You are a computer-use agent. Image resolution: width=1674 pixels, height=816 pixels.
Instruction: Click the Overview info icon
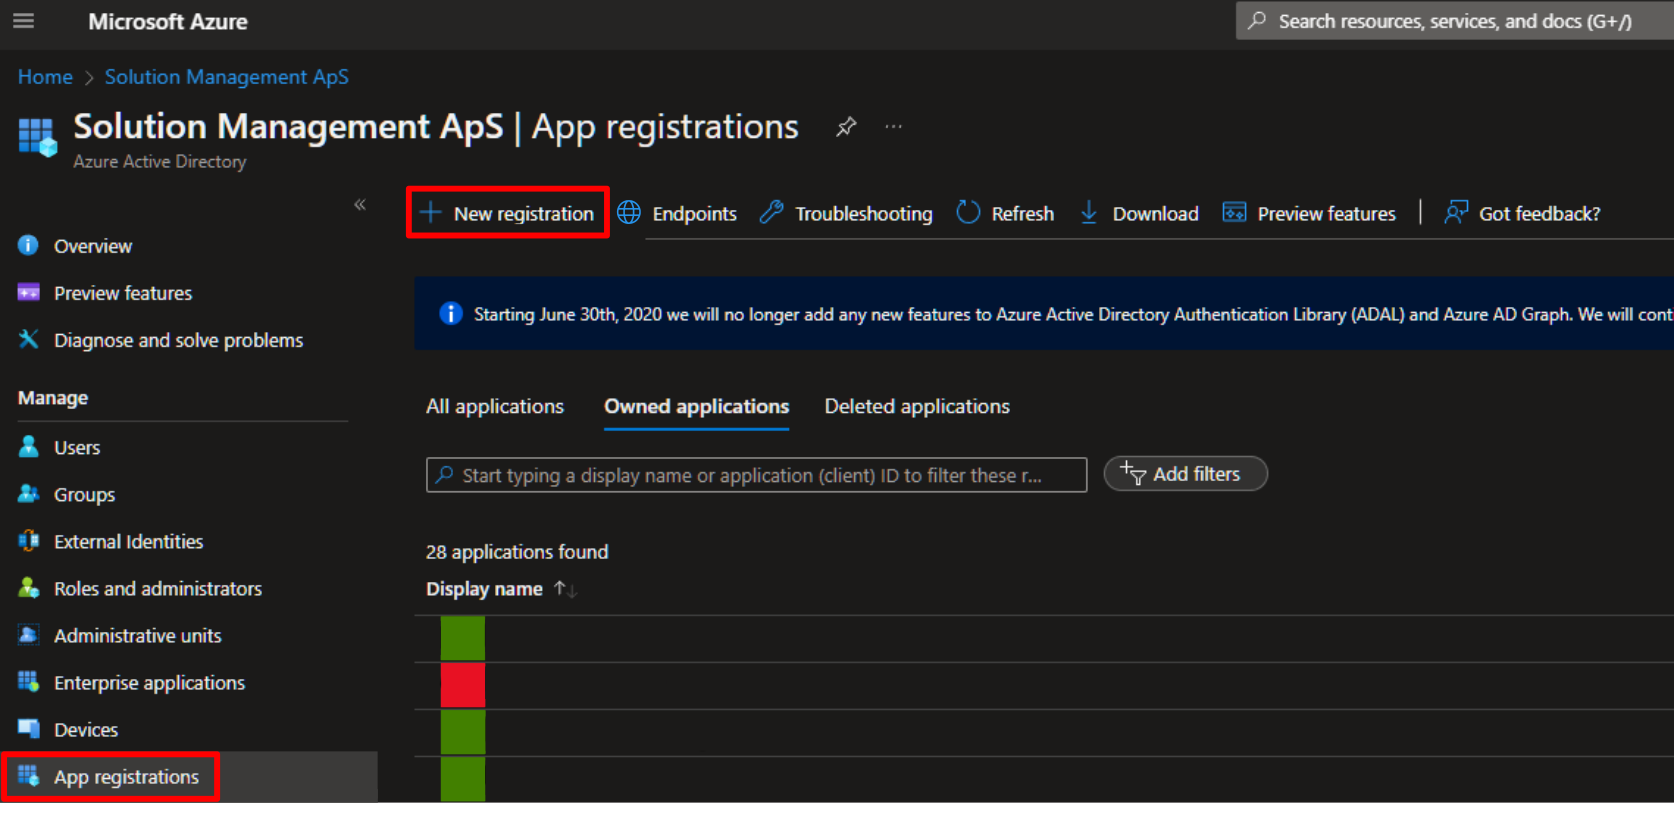click(x=28, y=245)
